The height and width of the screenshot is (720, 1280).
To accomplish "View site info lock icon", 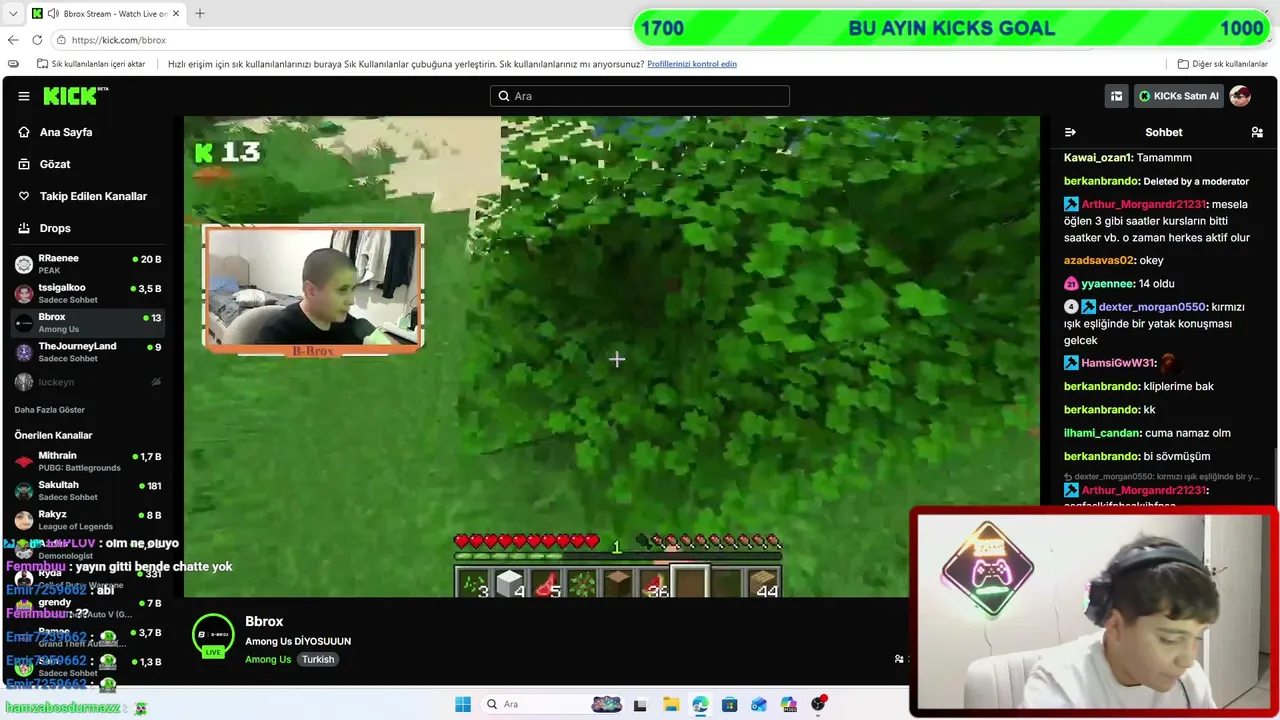I will pyautogui.click(x=62, y=40).
